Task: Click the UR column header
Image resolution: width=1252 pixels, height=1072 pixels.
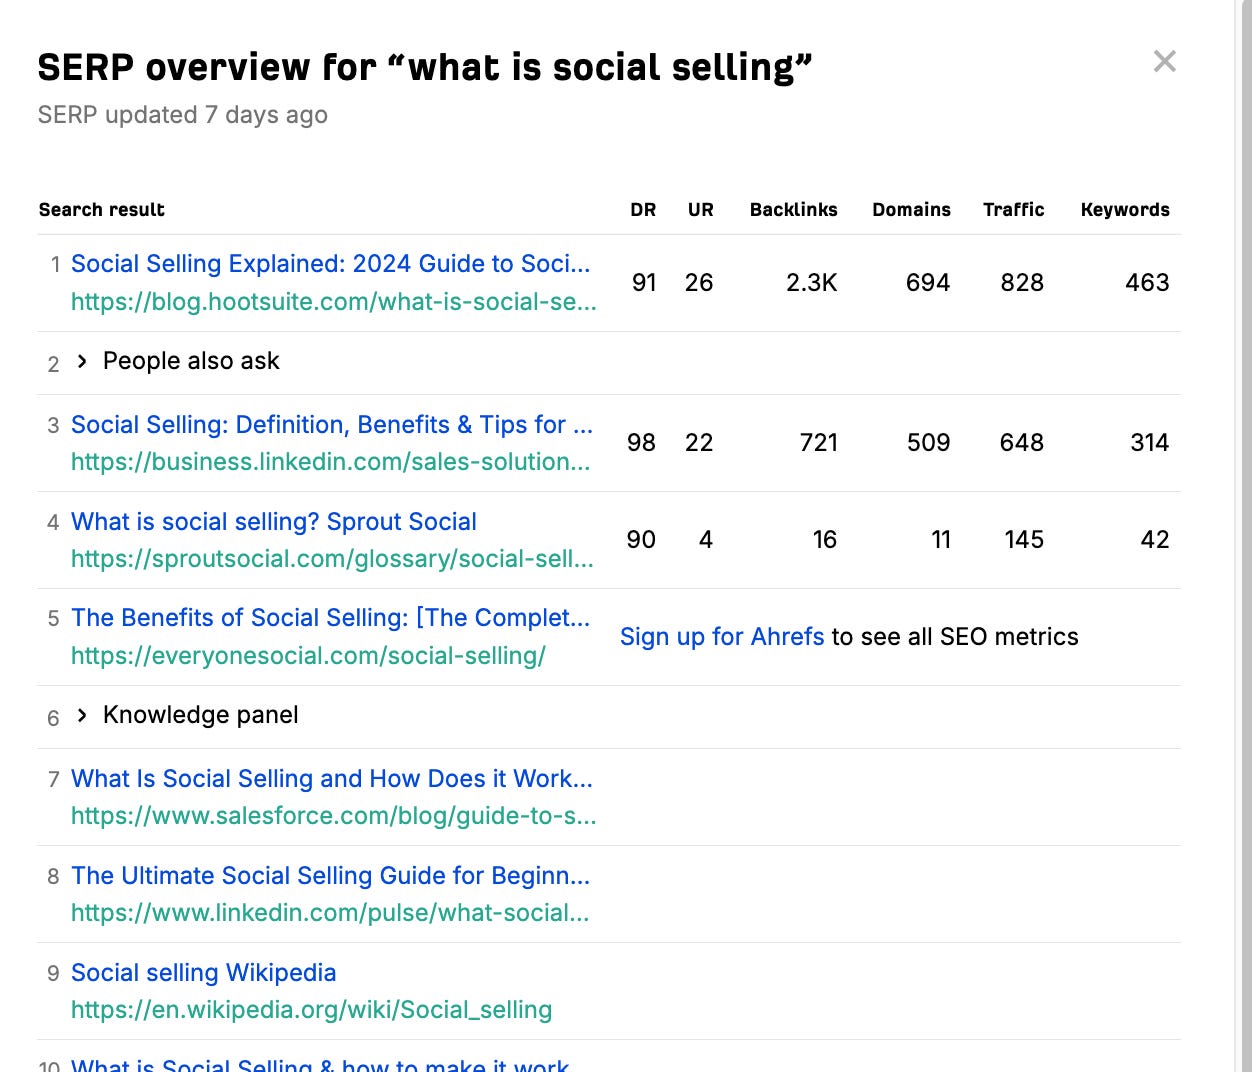Action: click(x=701, y=210)
